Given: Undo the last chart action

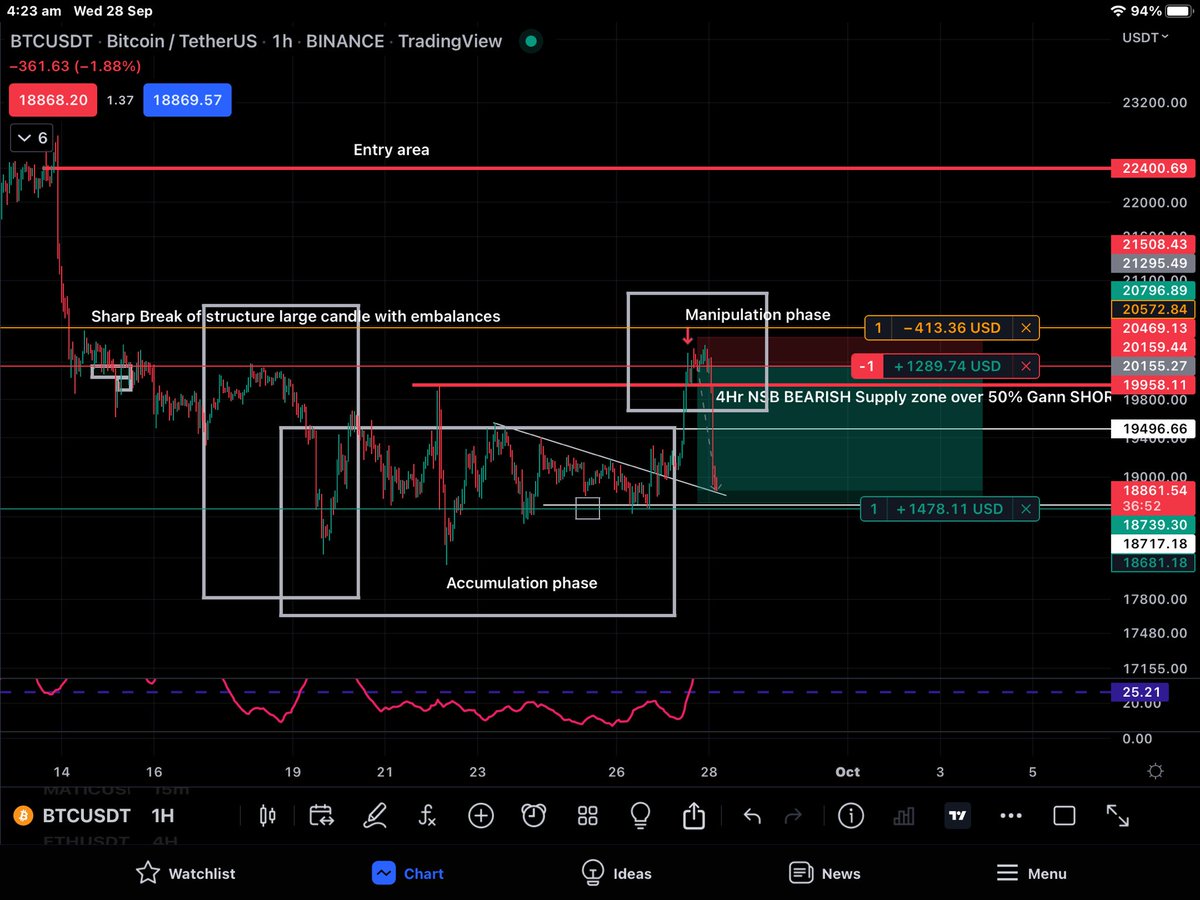Looking at the screenshot, I should 752,816.
